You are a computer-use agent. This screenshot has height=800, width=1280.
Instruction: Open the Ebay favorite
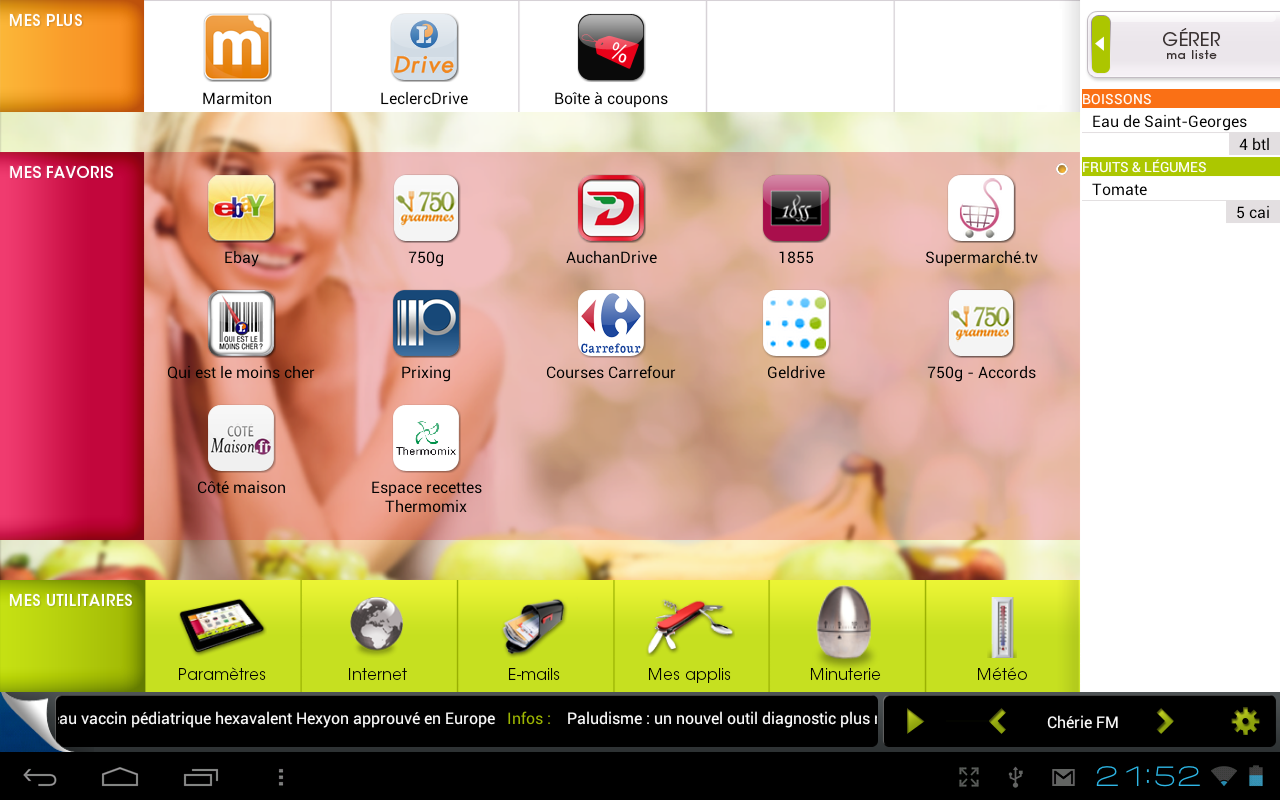pyautogui.click(x=241, y=208)
